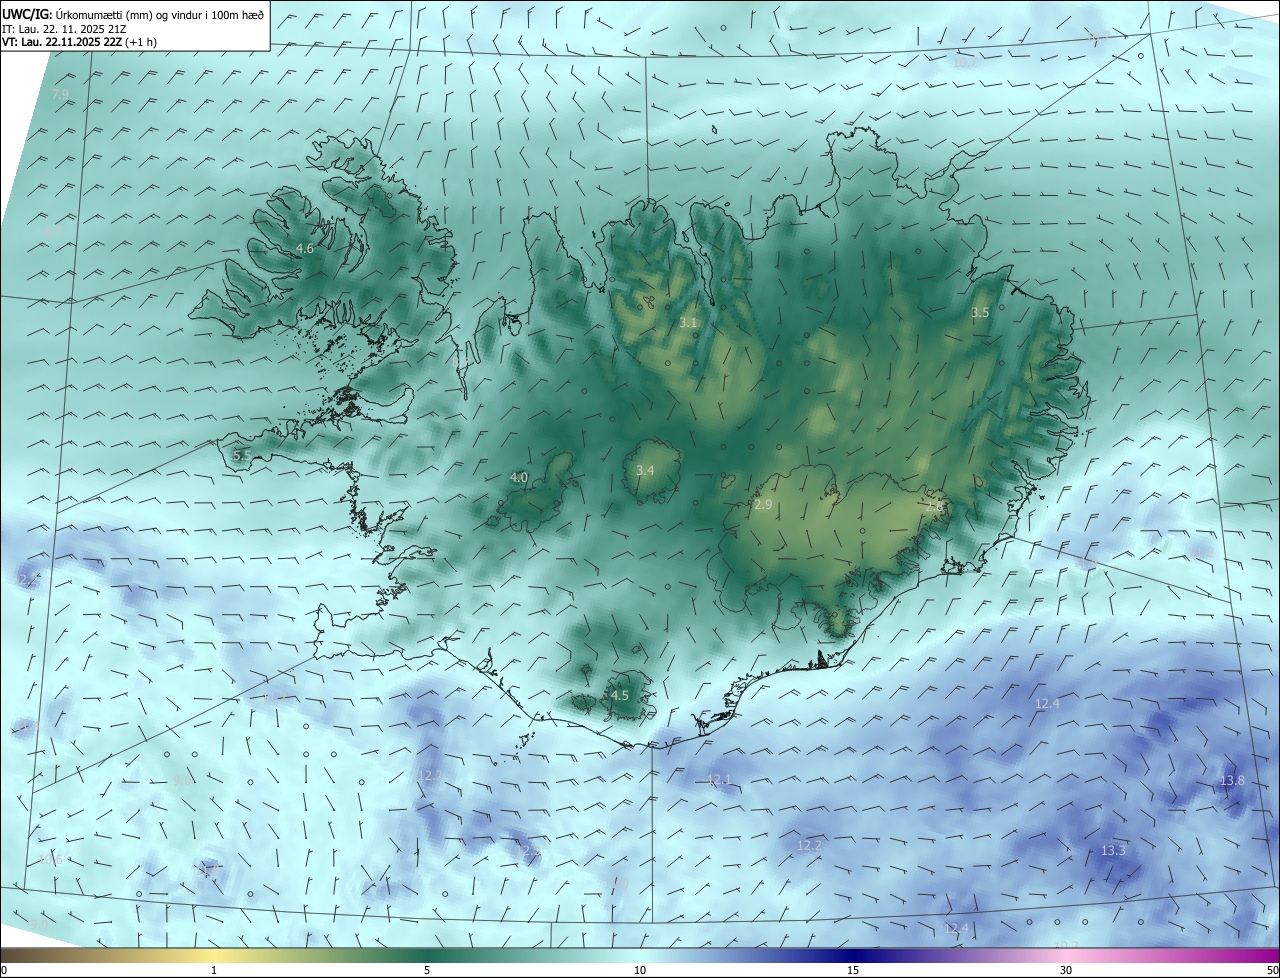
Task: Click the 1 tick on the color scale
Action: point(214,970)
